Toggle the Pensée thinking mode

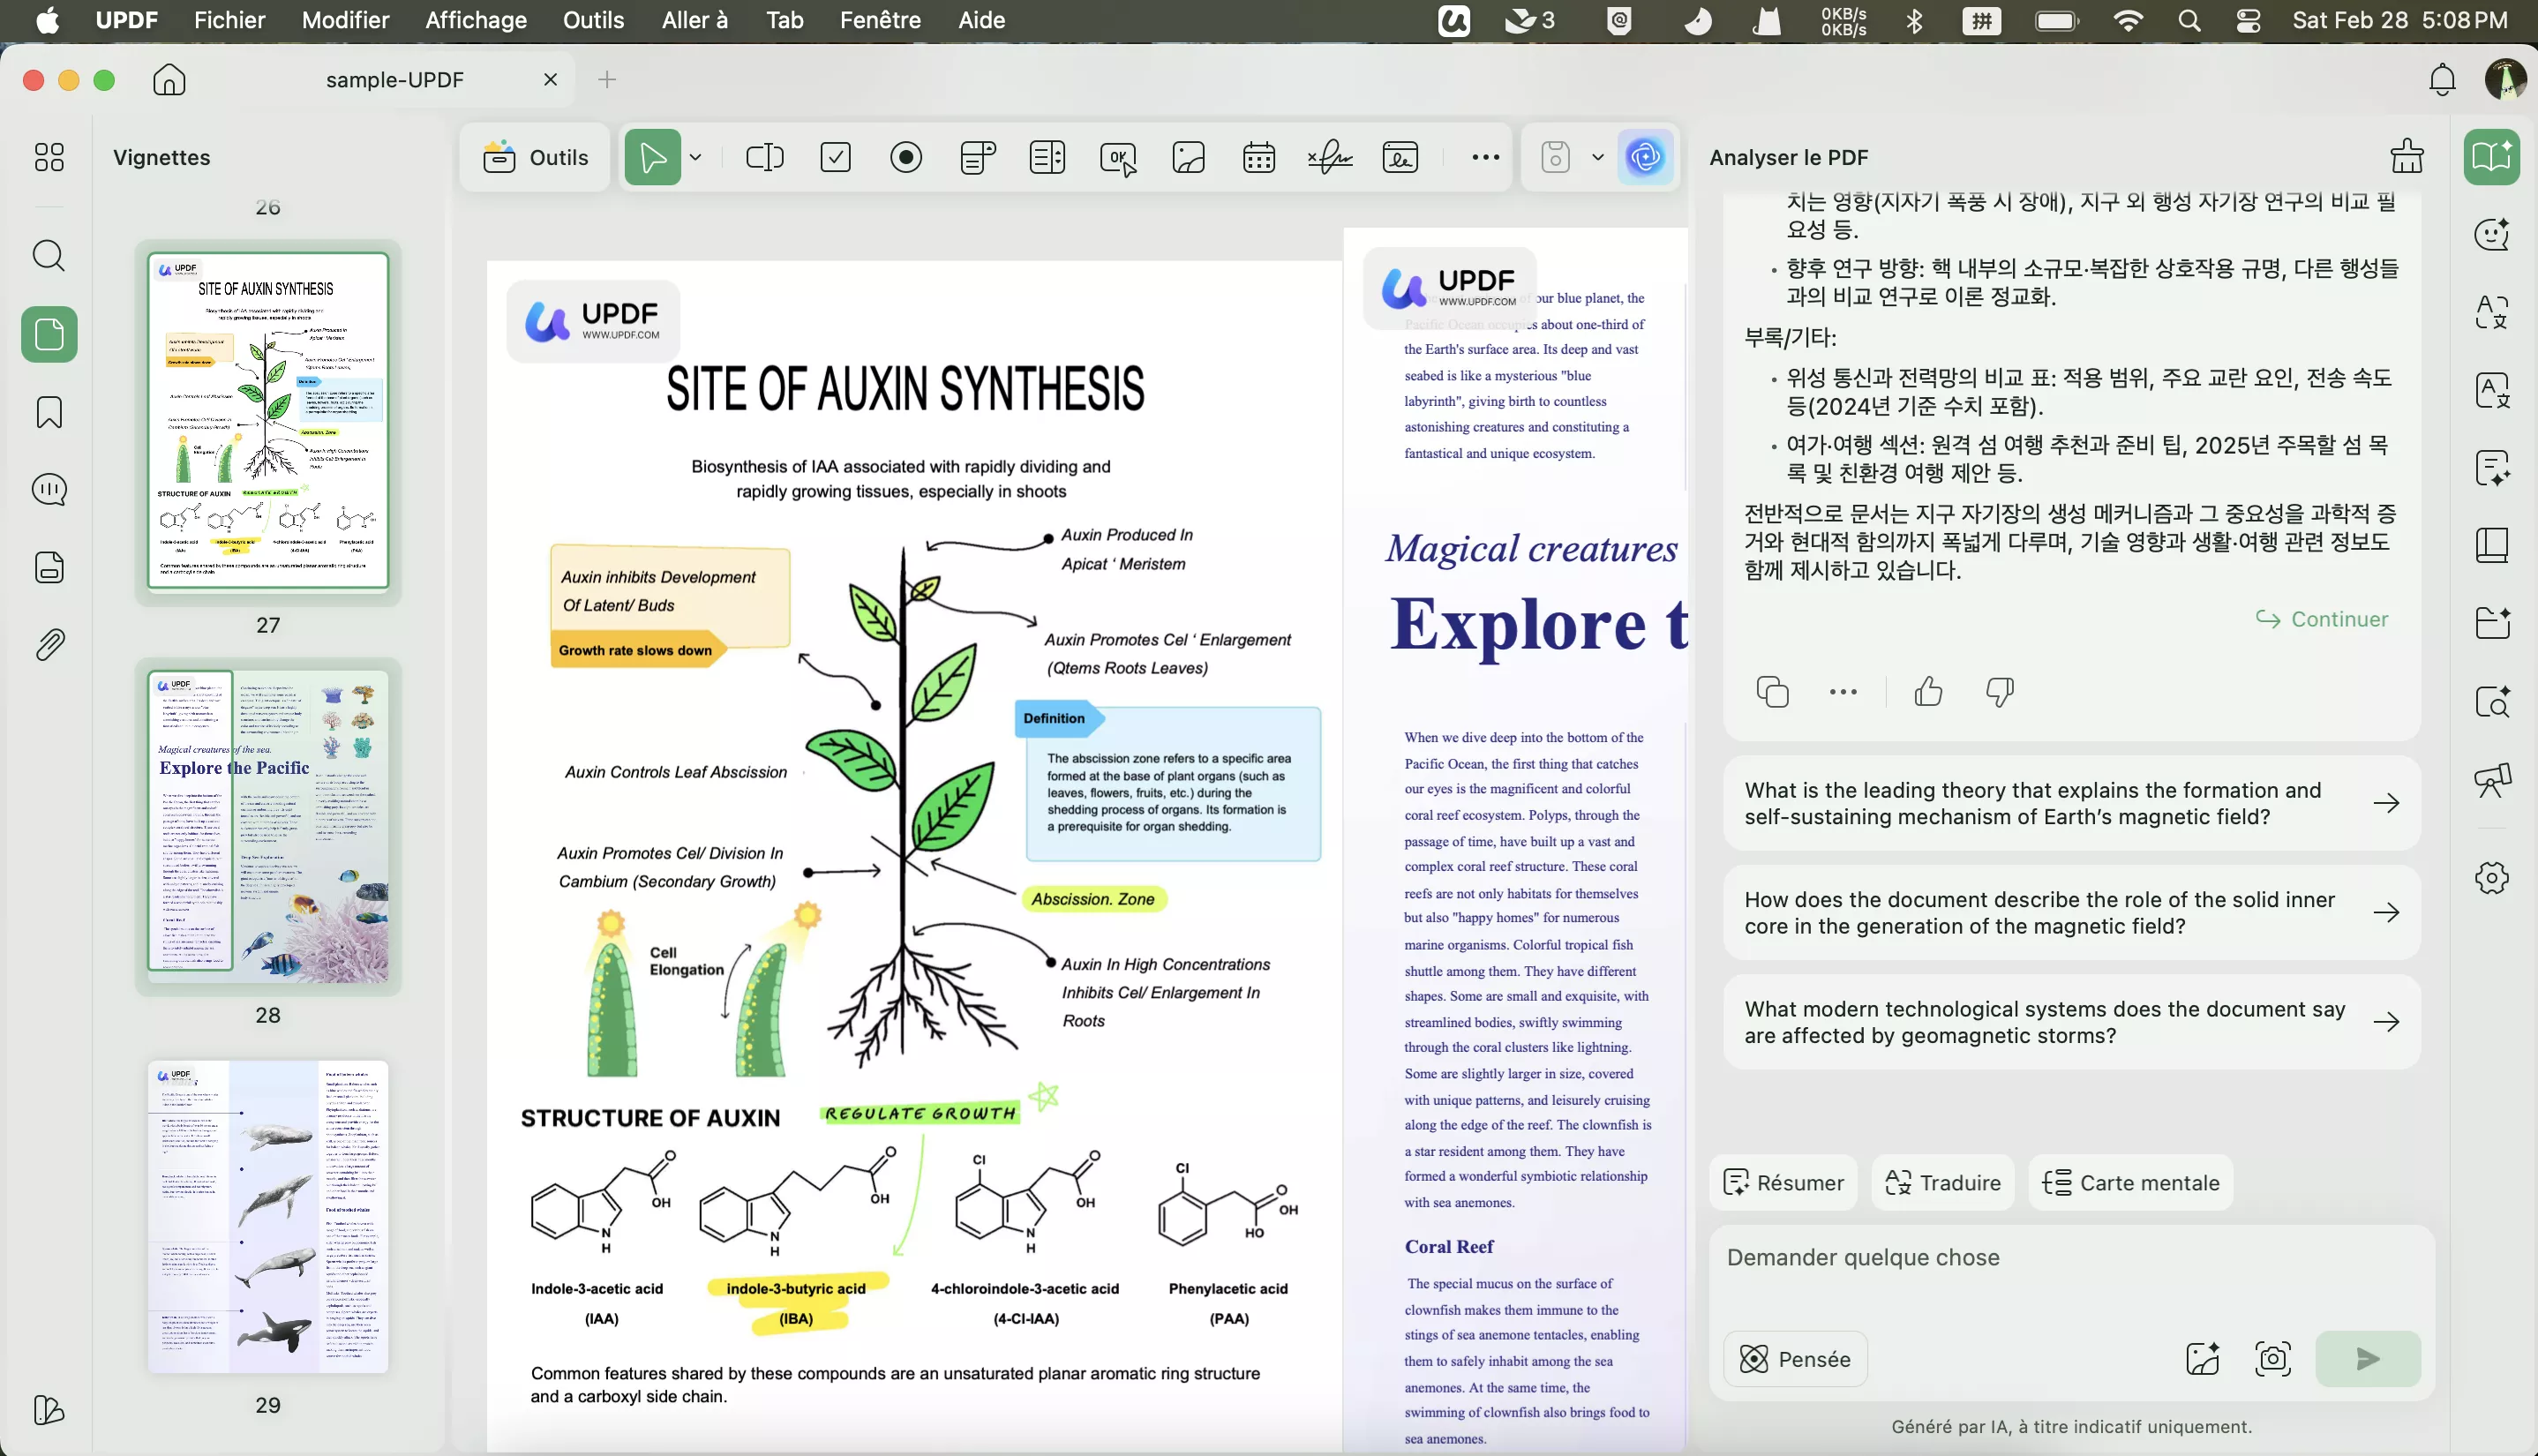(1795, 1359)
